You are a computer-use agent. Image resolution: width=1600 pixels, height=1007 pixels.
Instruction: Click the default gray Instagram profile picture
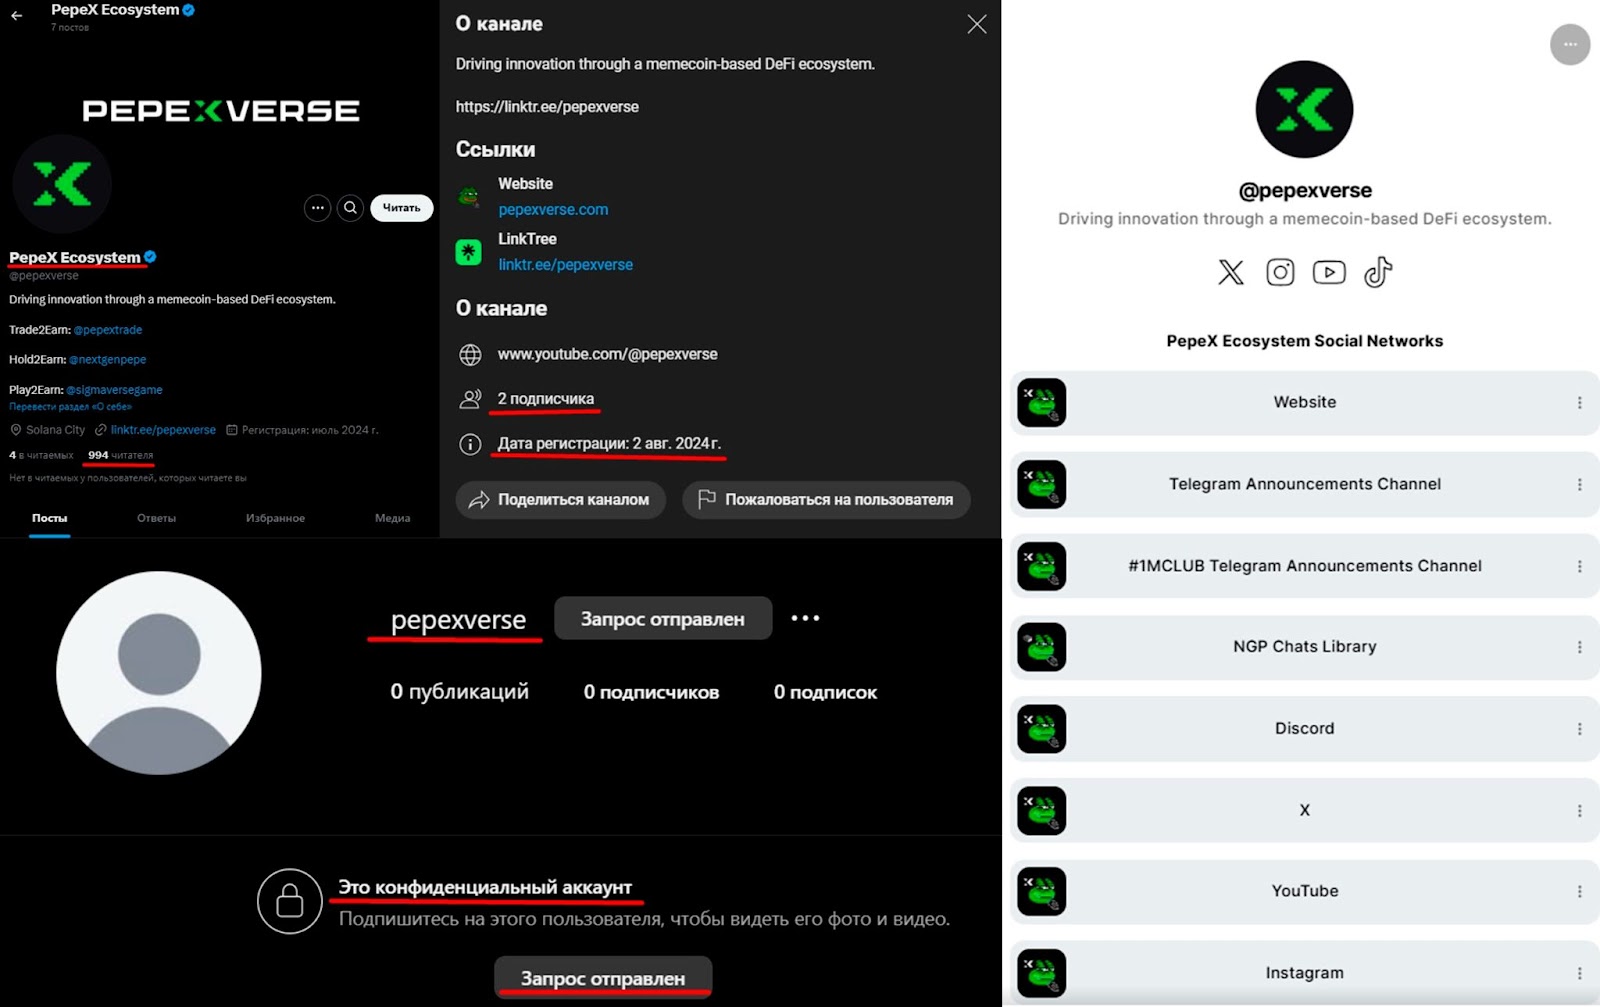(159, 673)
